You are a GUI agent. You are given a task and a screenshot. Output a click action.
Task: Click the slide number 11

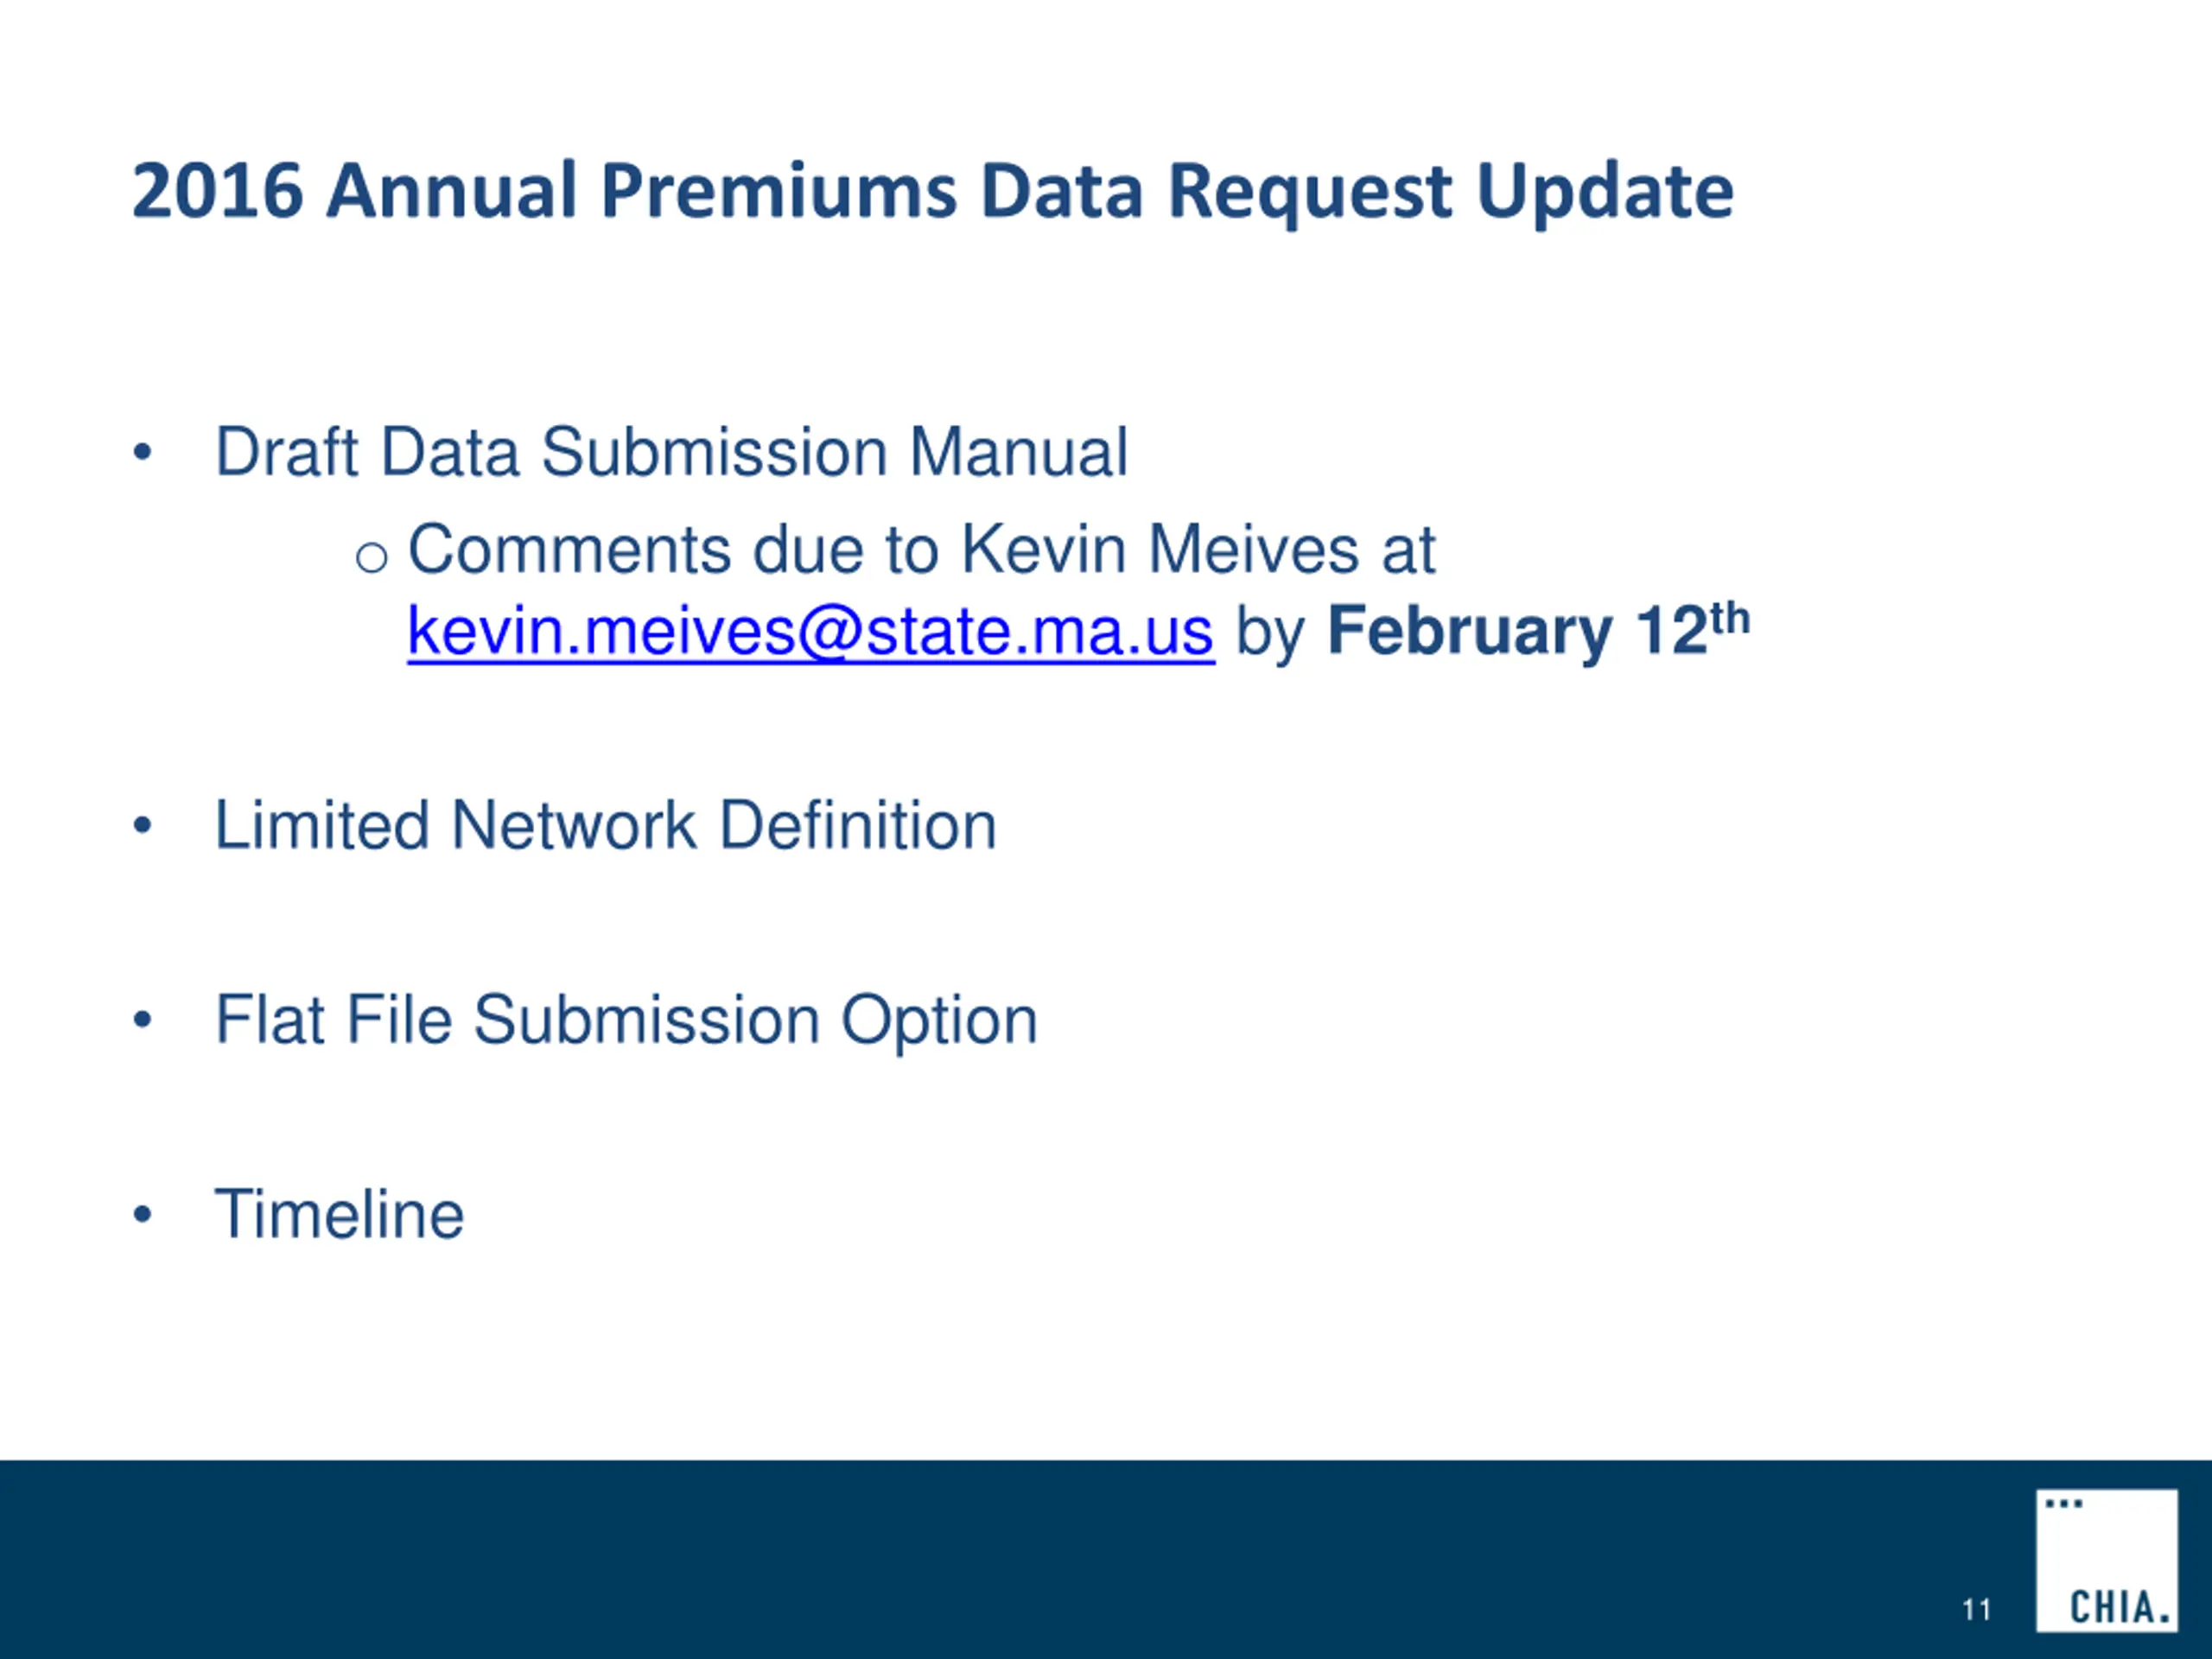coord(1976,1609)
